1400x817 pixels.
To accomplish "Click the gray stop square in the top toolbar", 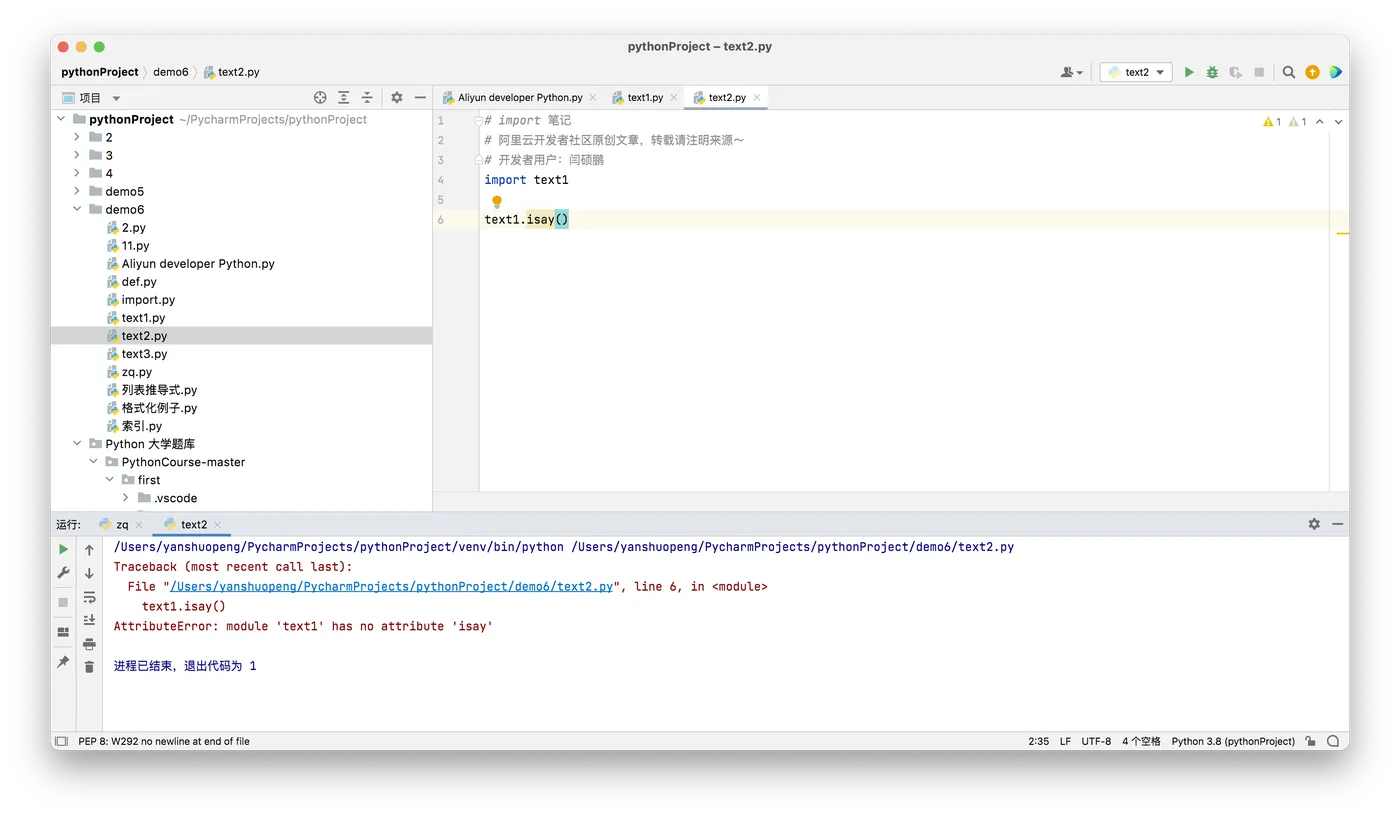I will 1259,72.
